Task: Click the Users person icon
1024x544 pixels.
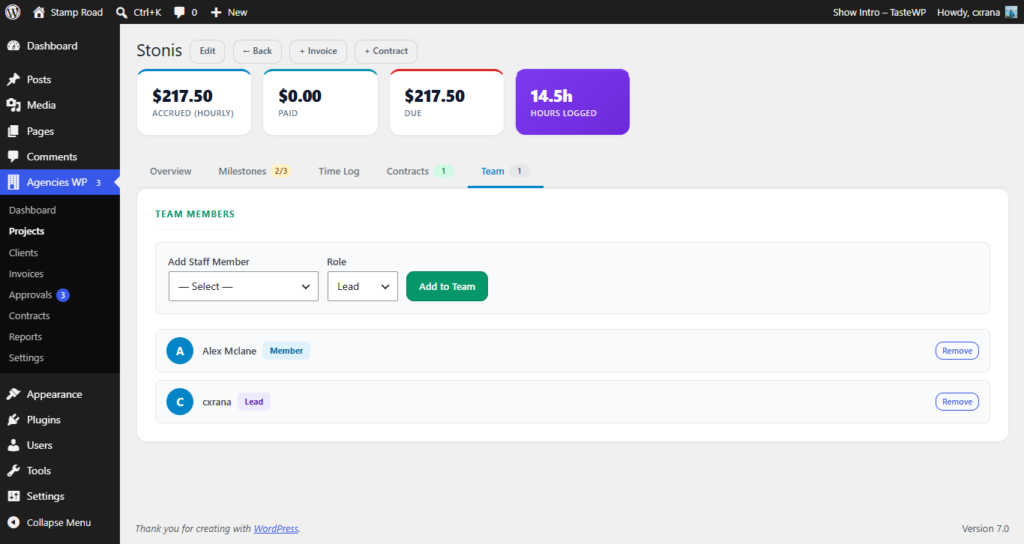Action: pyautogui.click(x=13, y=445)
